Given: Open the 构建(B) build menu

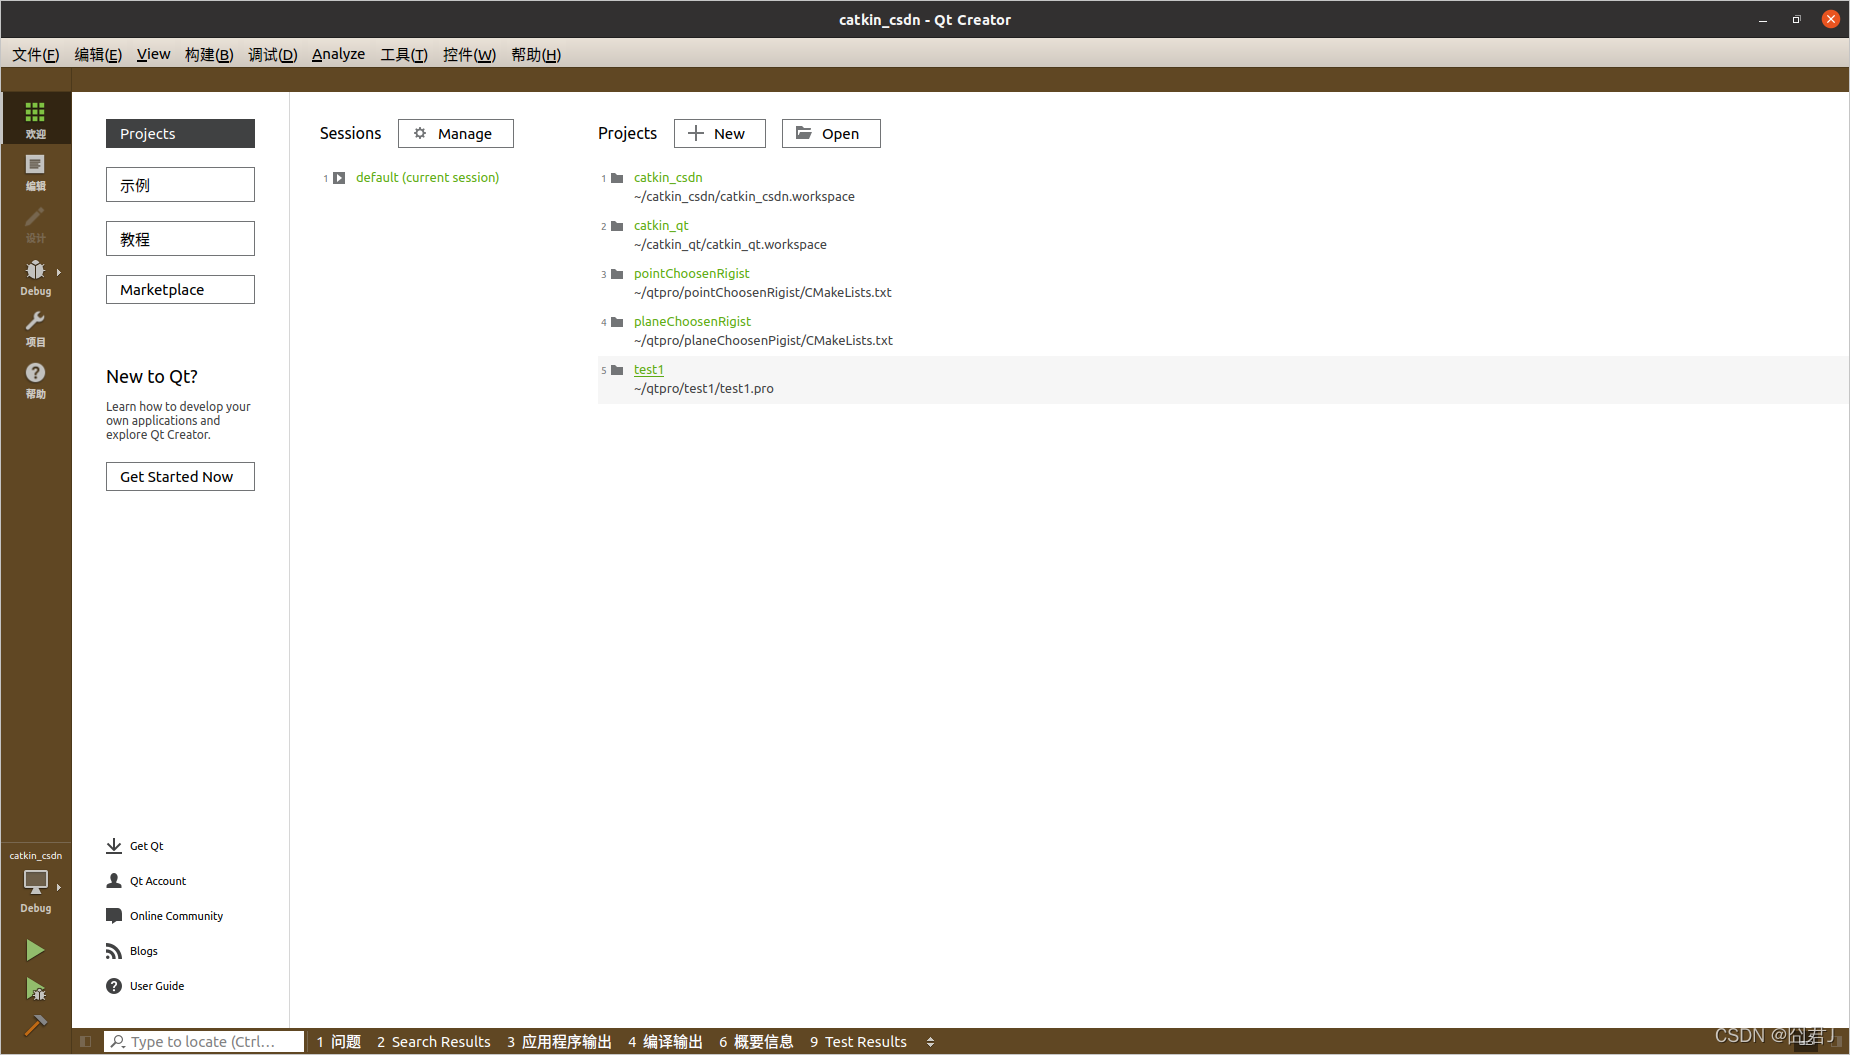Looking at the screenshot, I should pyautogui.click(x=209, y=54).
